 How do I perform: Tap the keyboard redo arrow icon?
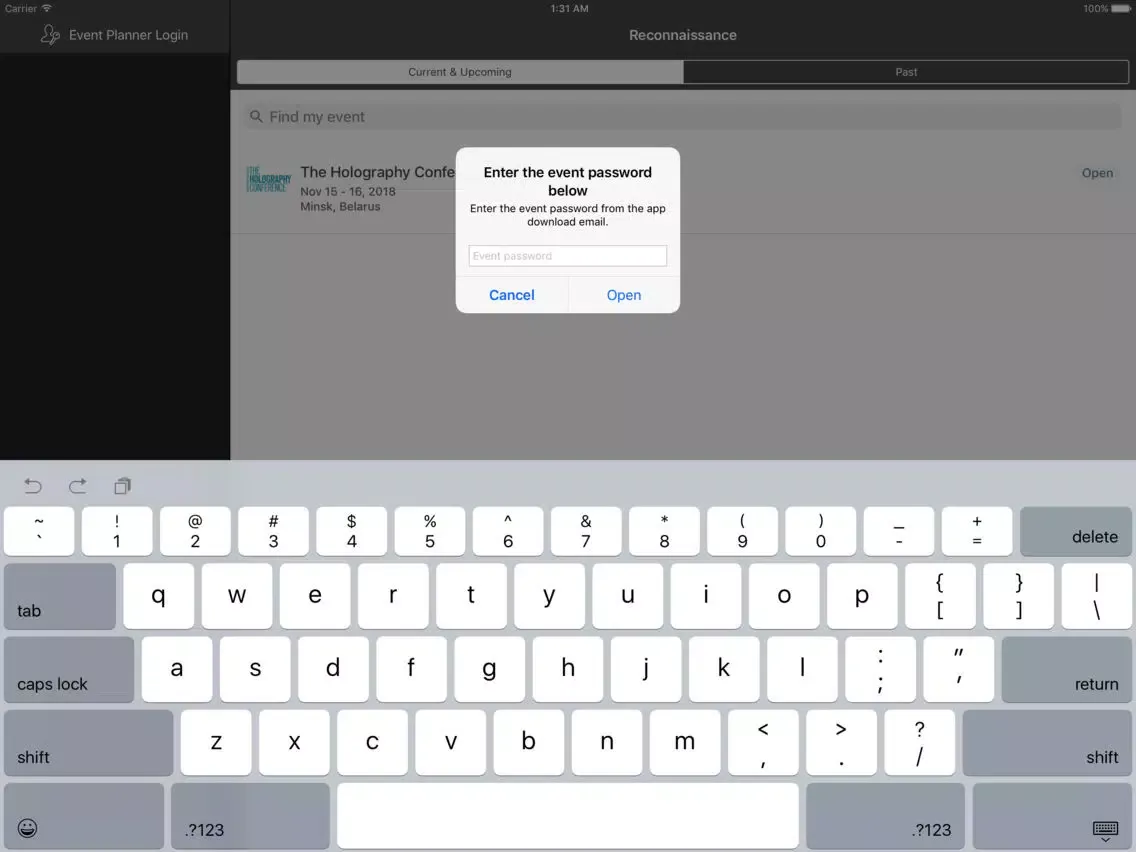[x=78, y=485]
